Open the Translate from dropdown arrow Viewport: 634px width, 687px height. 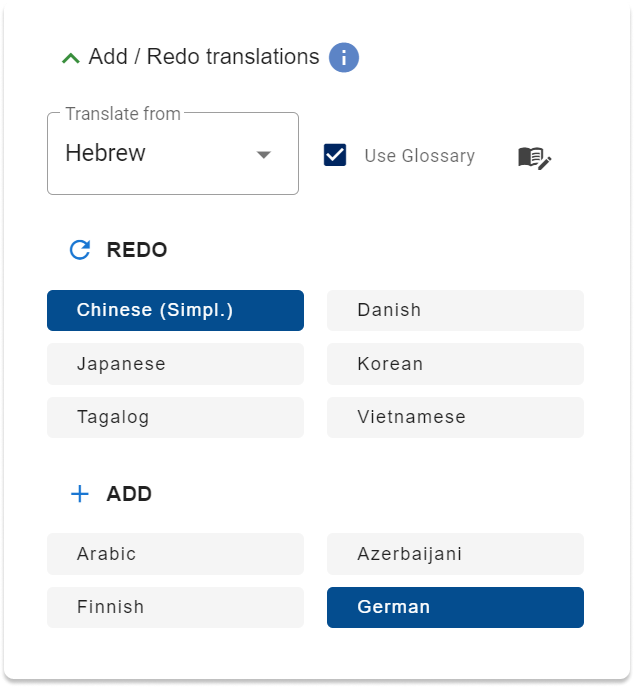(x=264, y=154)
